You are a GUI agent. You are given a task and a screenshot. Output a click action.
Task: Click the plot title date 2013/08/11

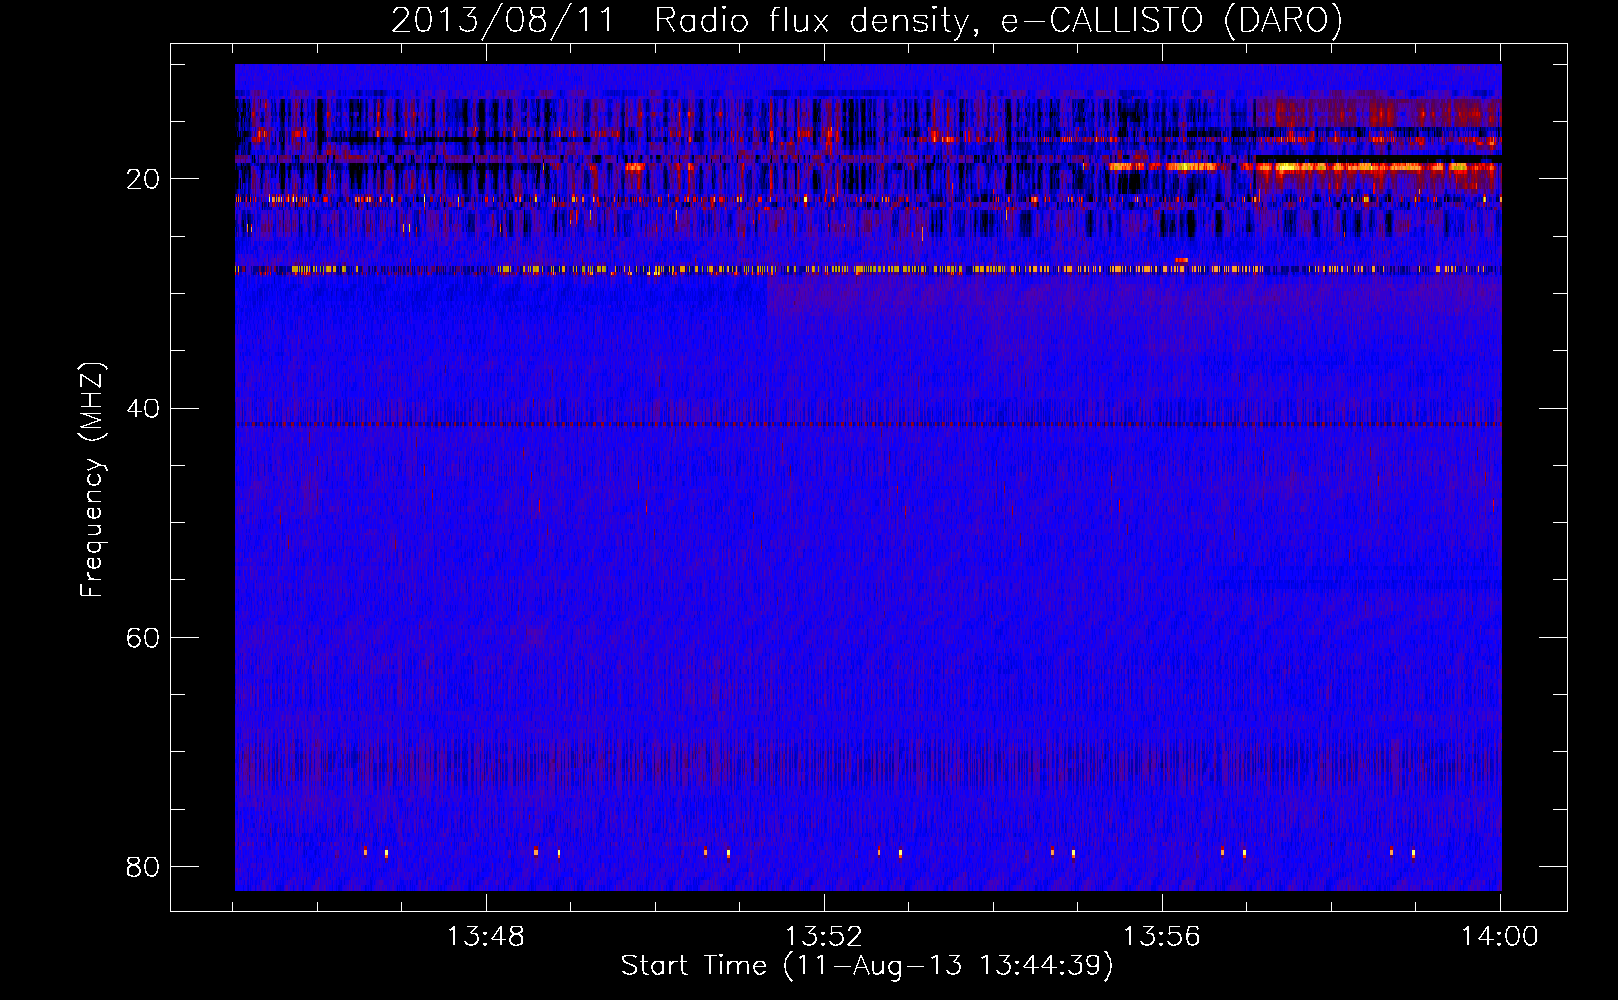[502, 20]
